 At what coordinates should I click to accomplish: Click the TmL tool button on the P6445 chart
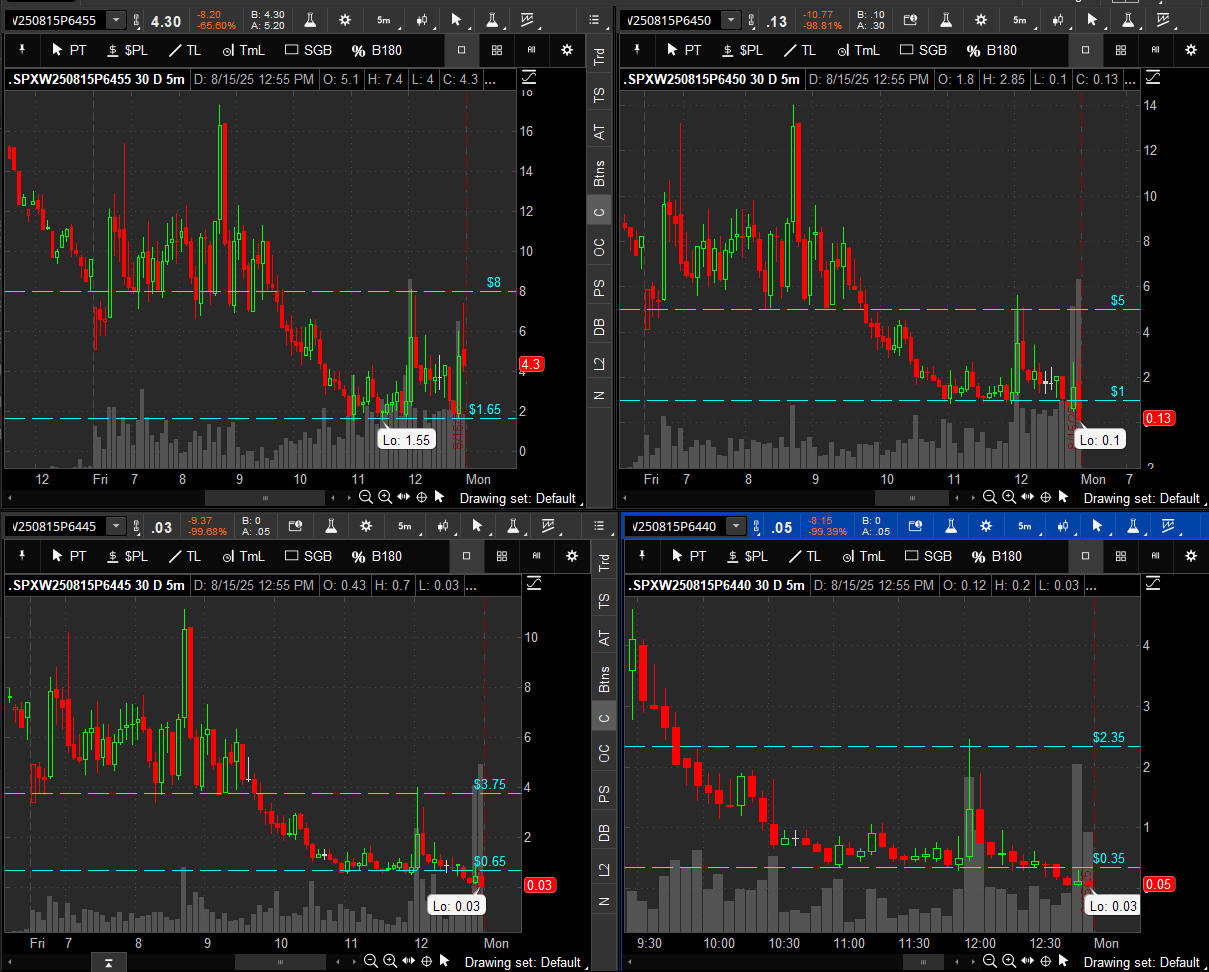[243, 555]
